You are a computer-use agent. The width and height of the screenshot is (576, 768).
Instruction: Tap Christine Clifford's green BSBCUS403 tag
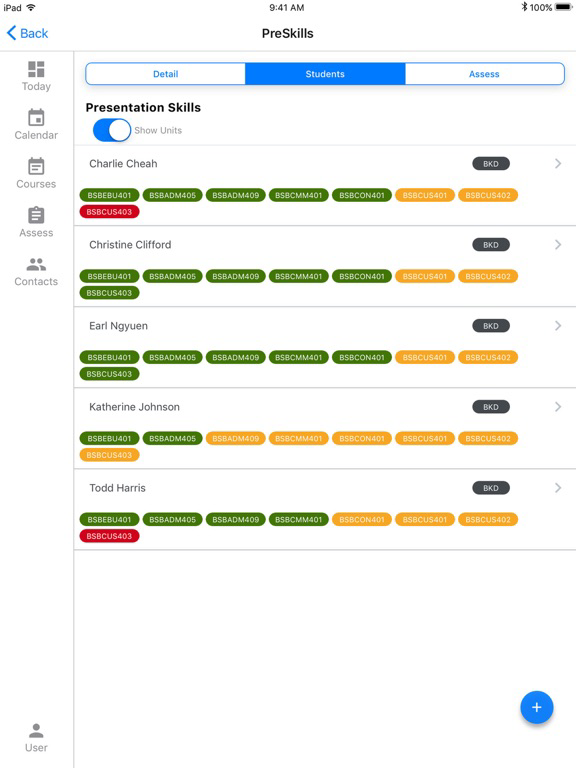109,293
